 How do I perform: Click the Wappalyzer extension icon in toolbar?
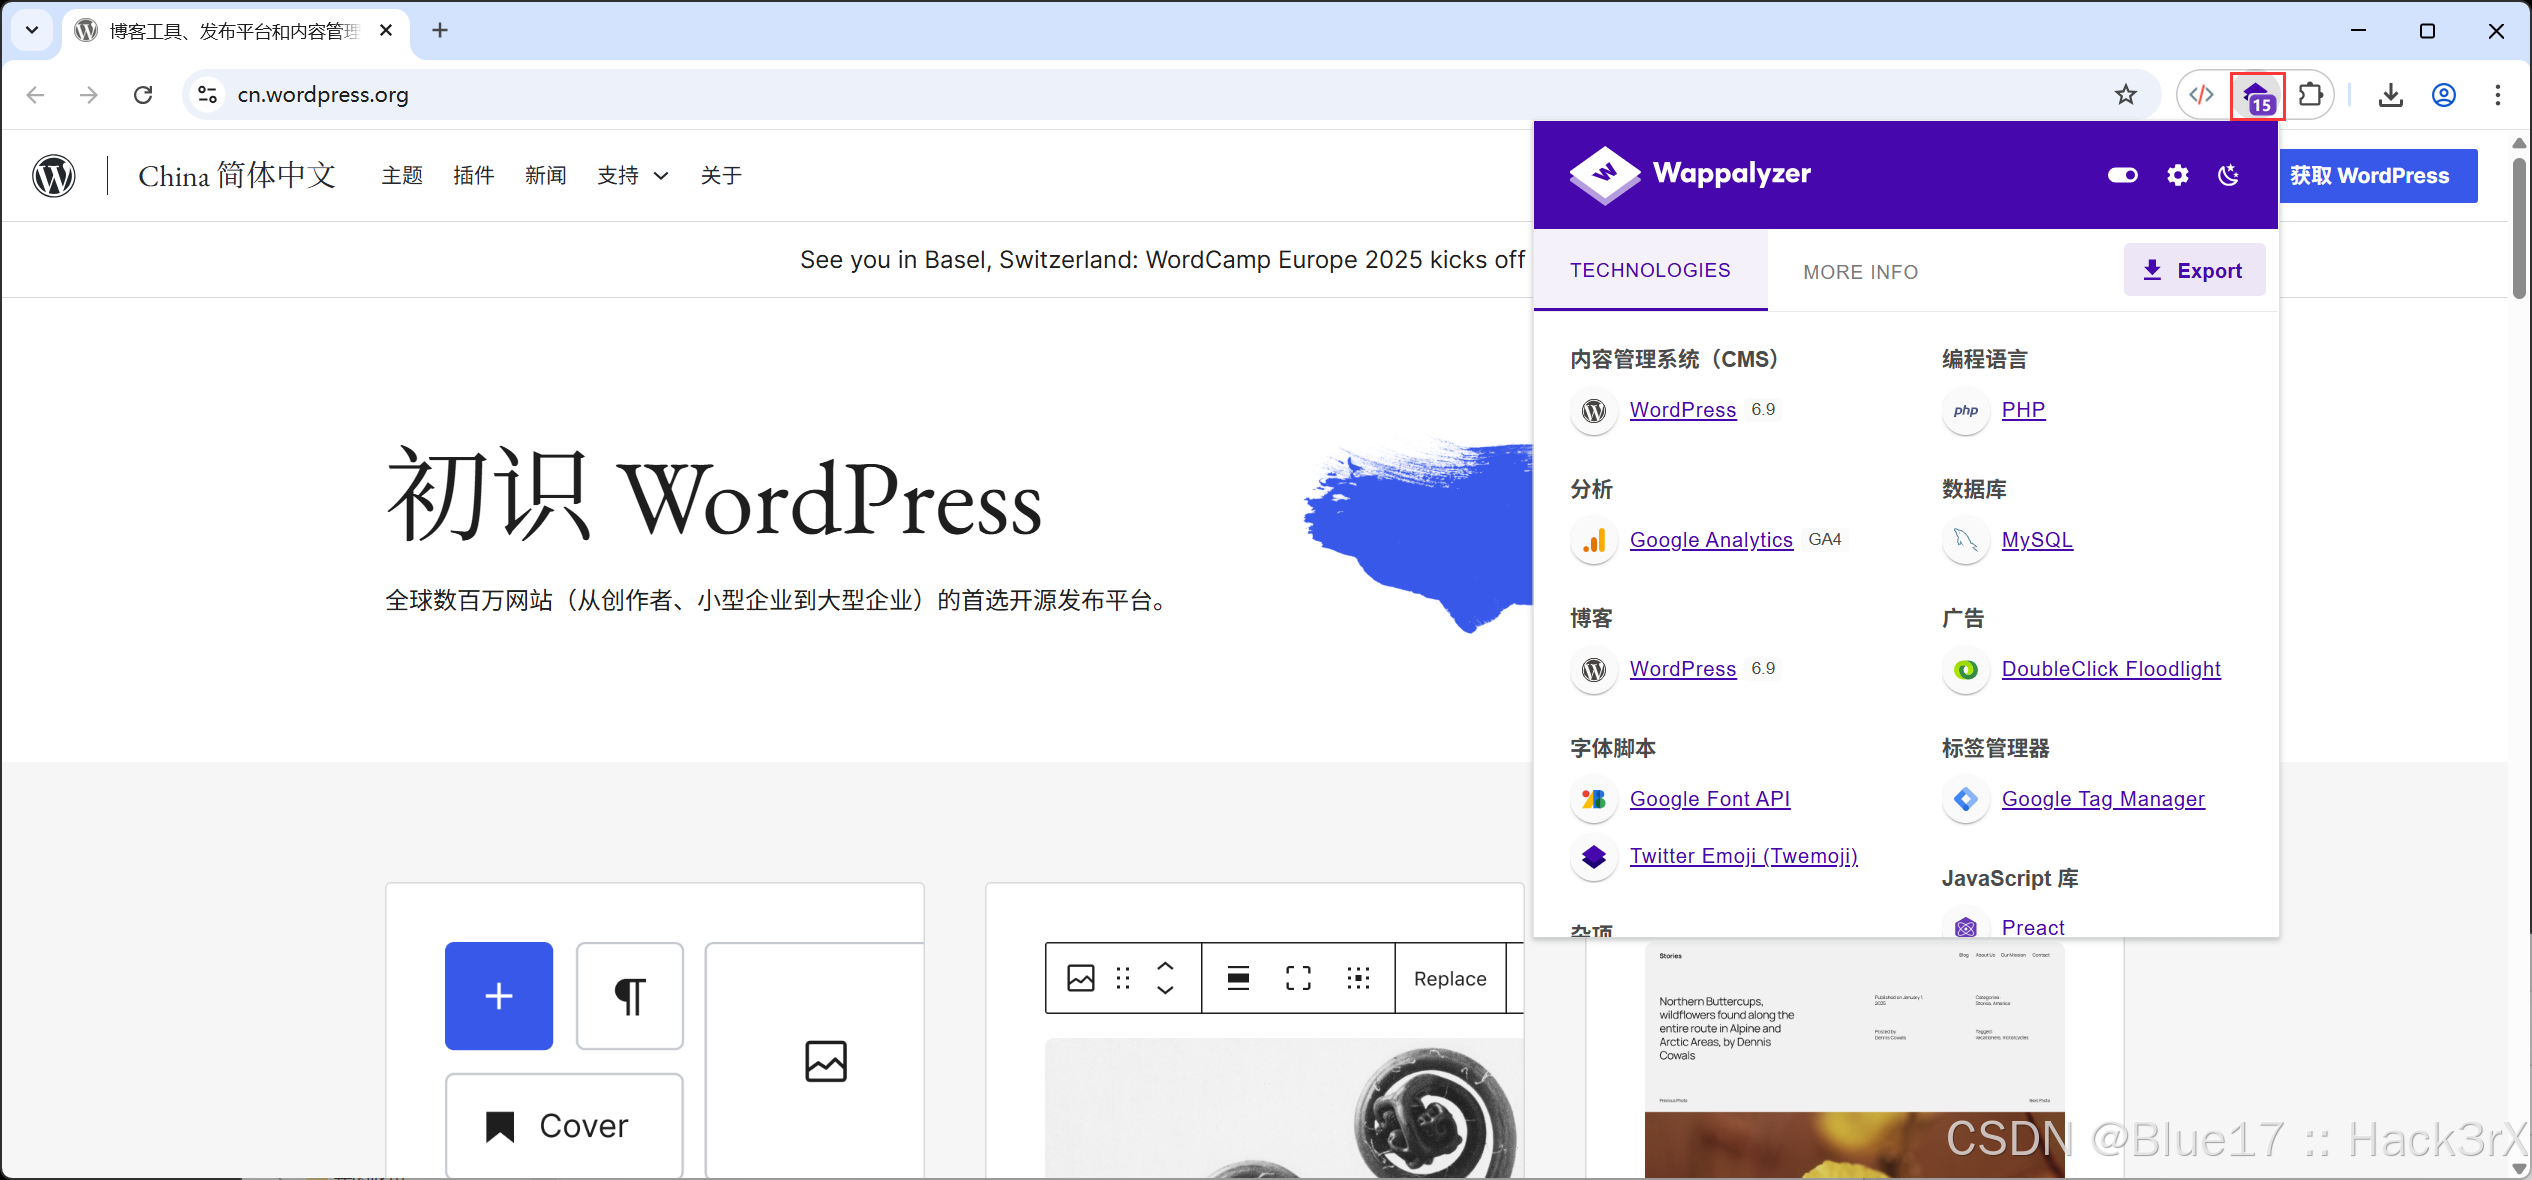pyautogui.click(x=2257, y=96)
